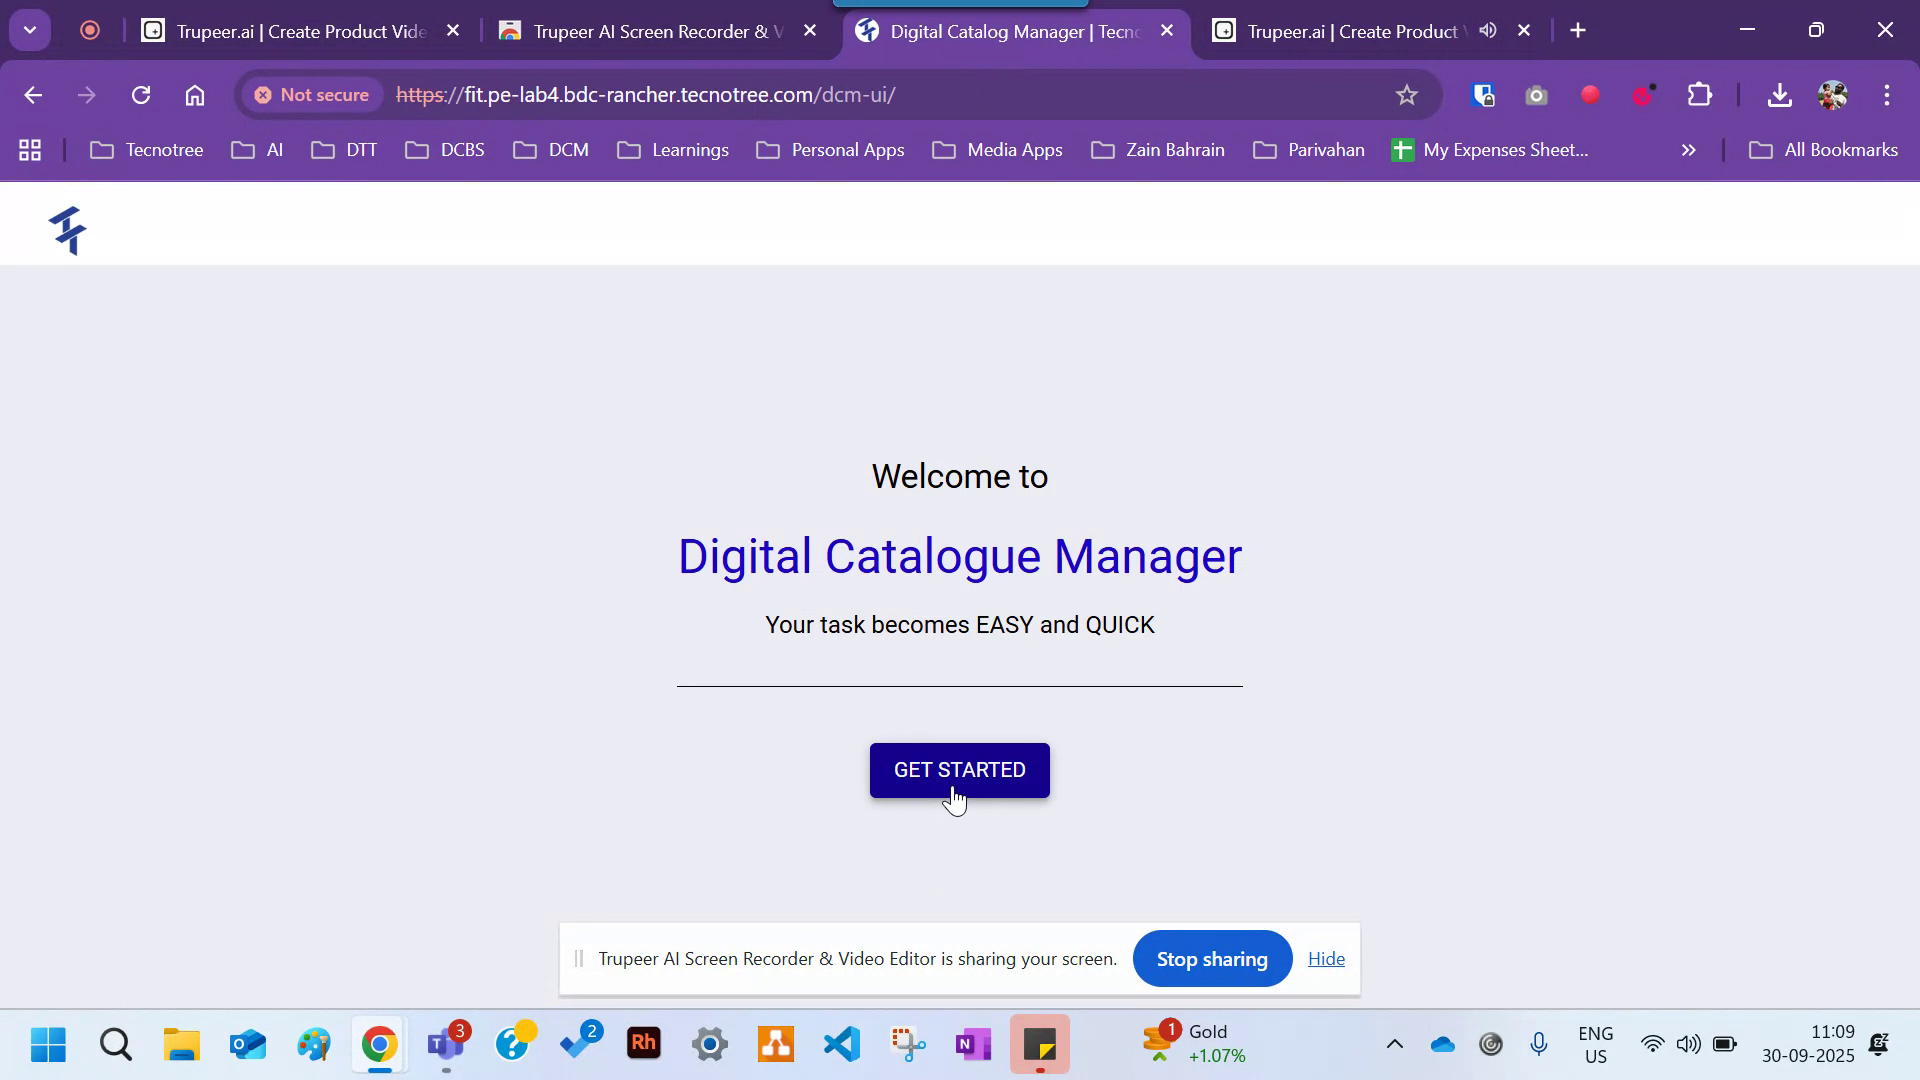Click the Tecnotree logo on the webpage
Screen dimensions: 1920x1080
pyautogui.click(x=67, y=230)
